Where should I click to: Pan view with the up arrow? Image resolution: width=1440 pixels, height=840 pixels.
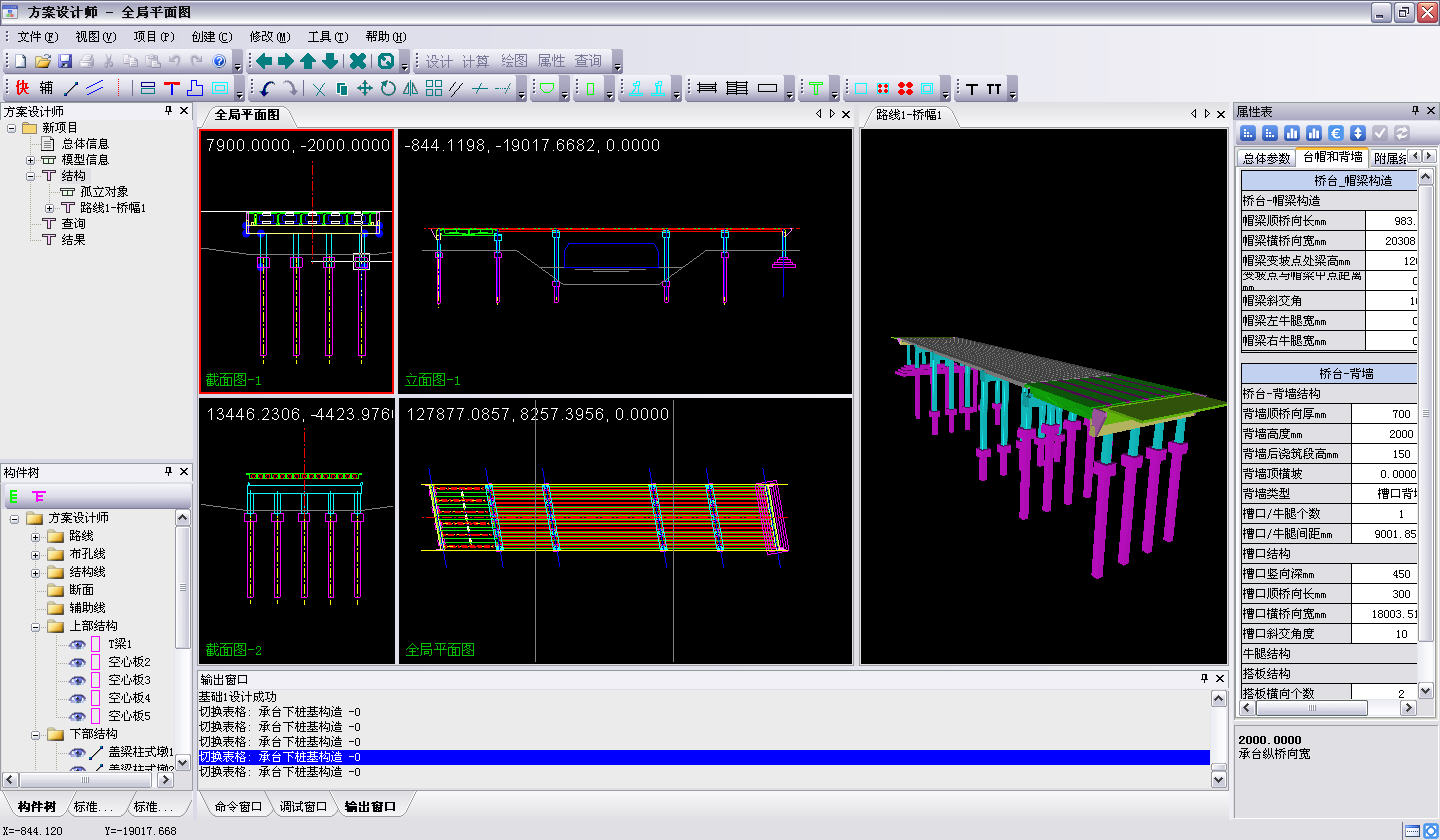coord(308,61)
